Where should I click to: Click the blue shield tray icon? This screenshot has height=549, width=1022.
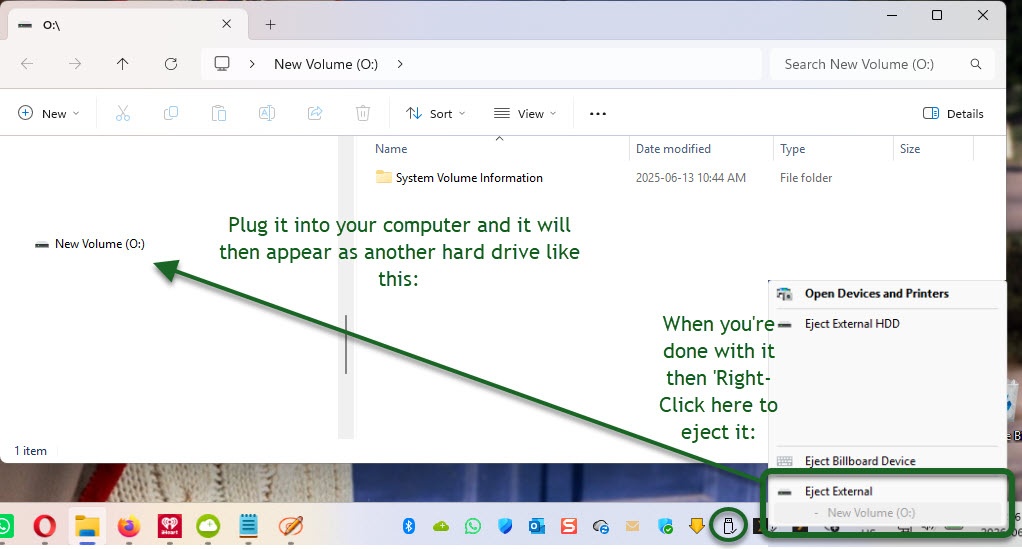(x=505, y=526)
